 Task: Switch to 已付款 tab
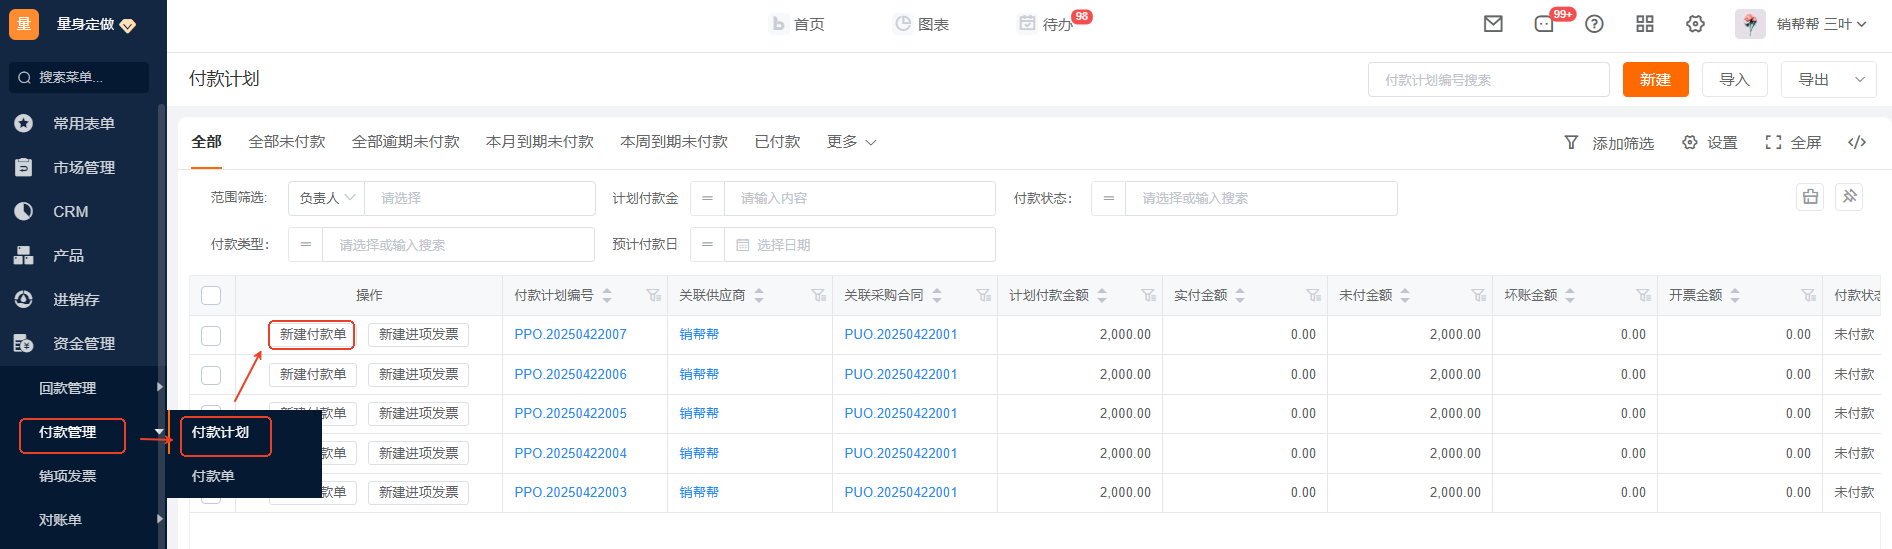(778, 142)
